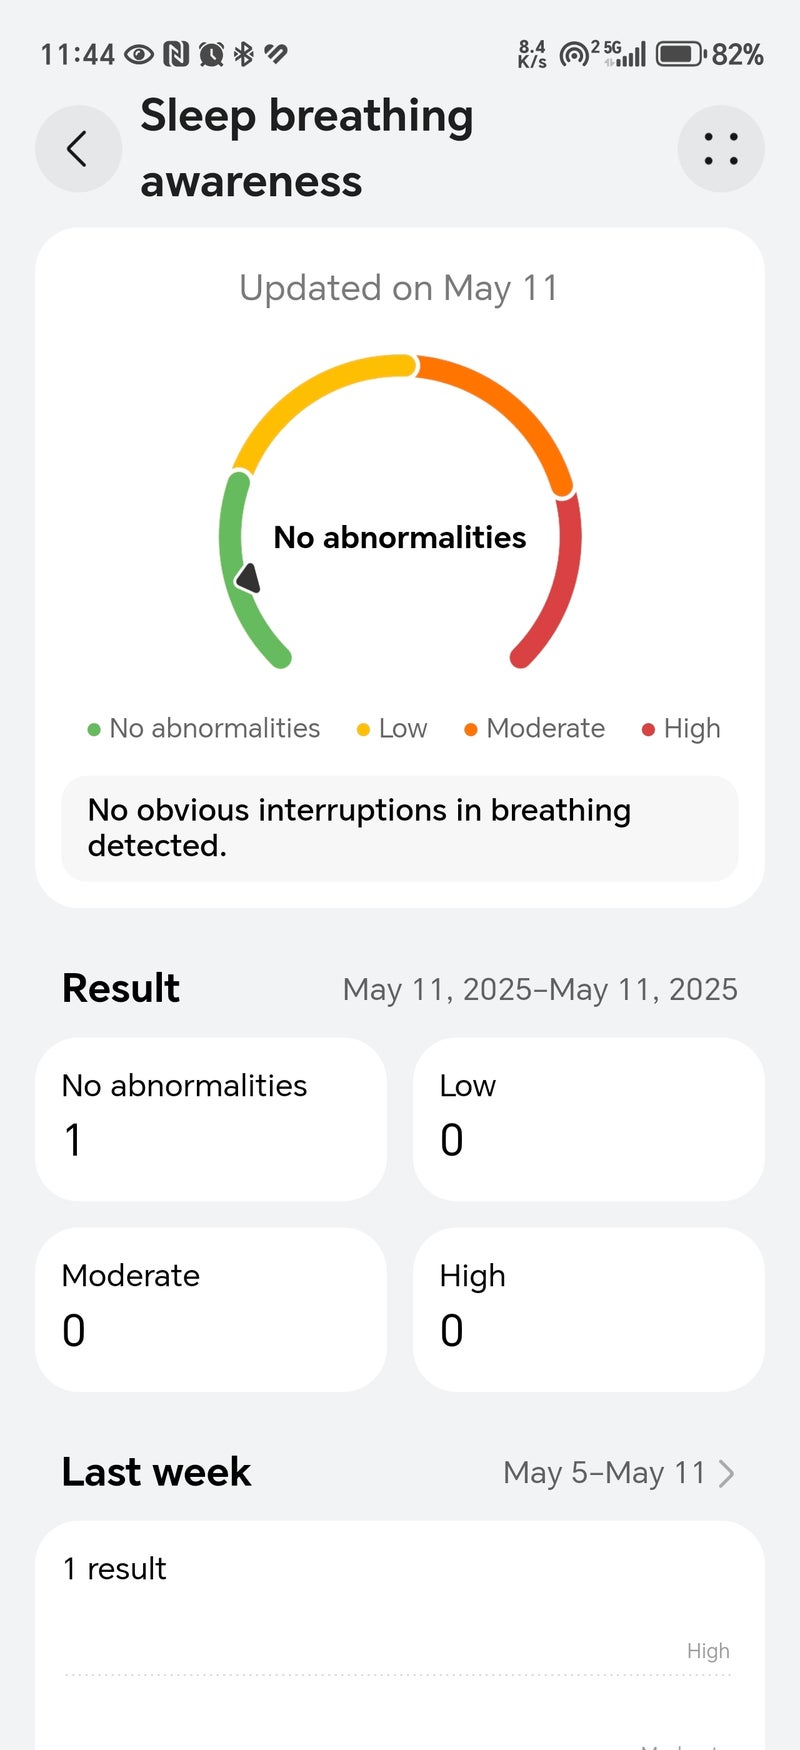Tap the NFC status bar icon

click(x=176, y=54)
